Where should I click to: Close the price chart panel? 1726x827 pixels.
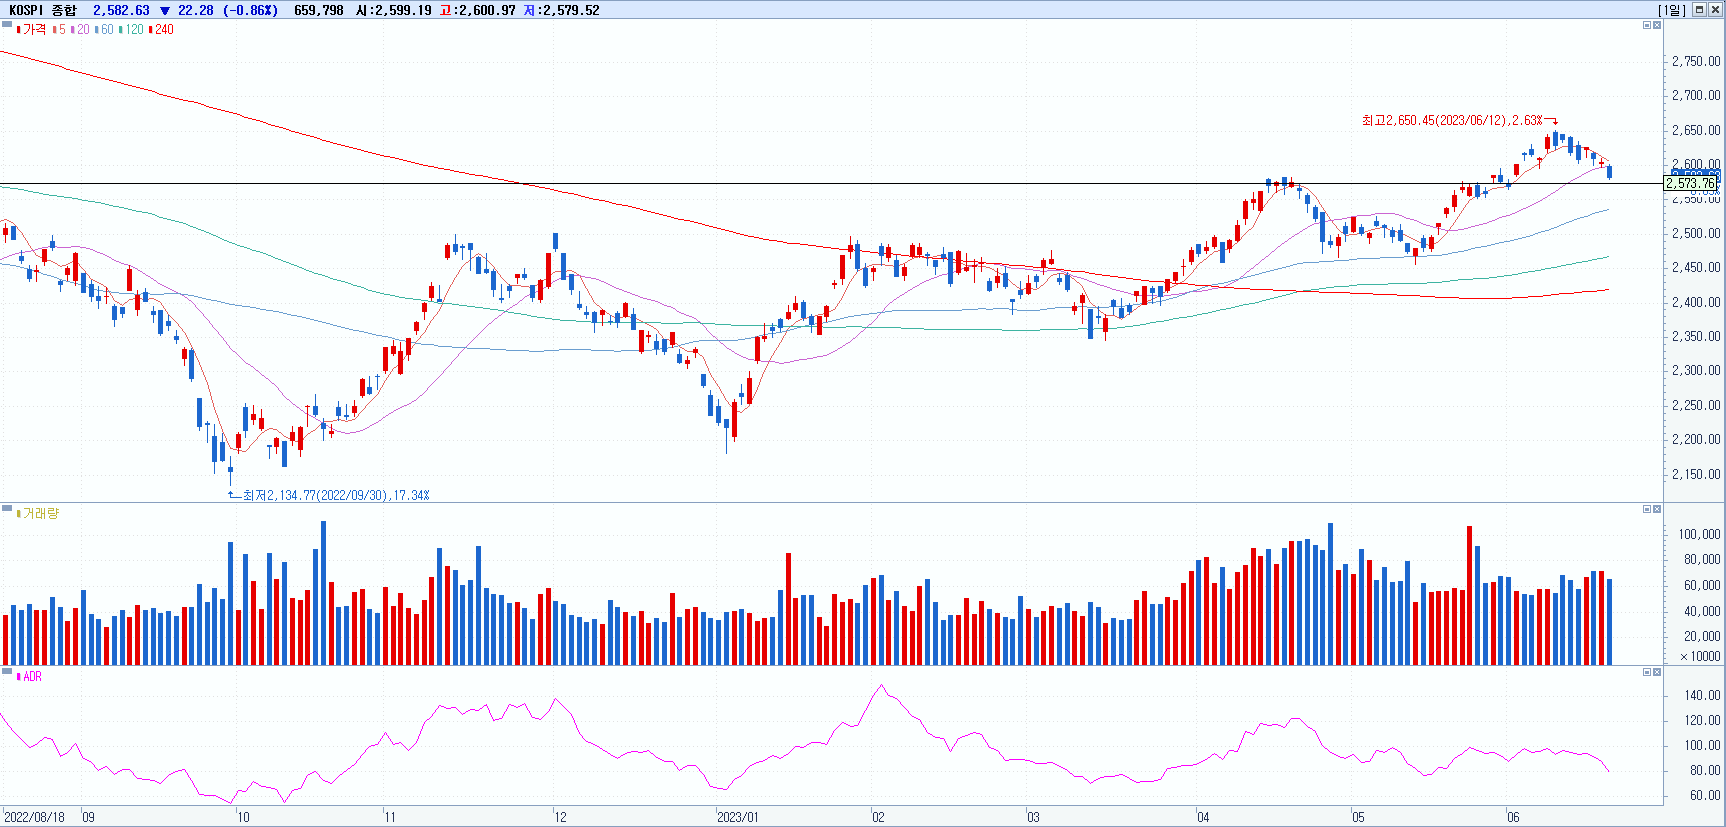click(1657, 25)
